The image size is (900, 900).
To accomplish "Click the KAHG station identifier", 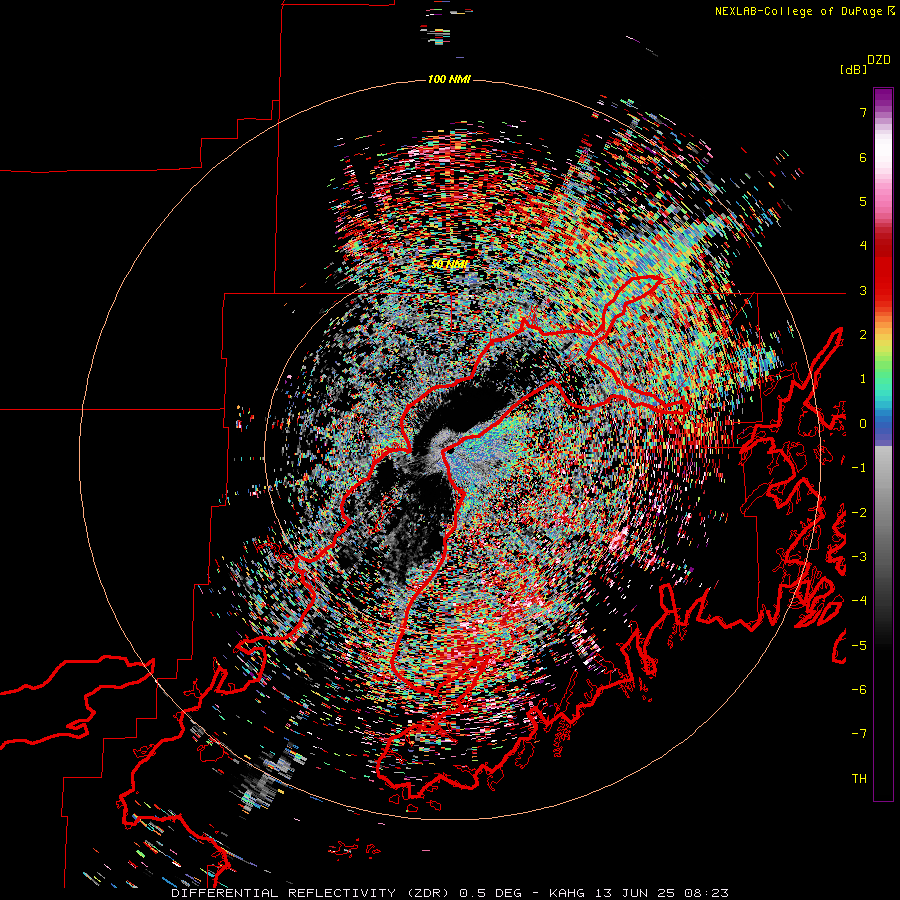I will (x=568, y=893).
